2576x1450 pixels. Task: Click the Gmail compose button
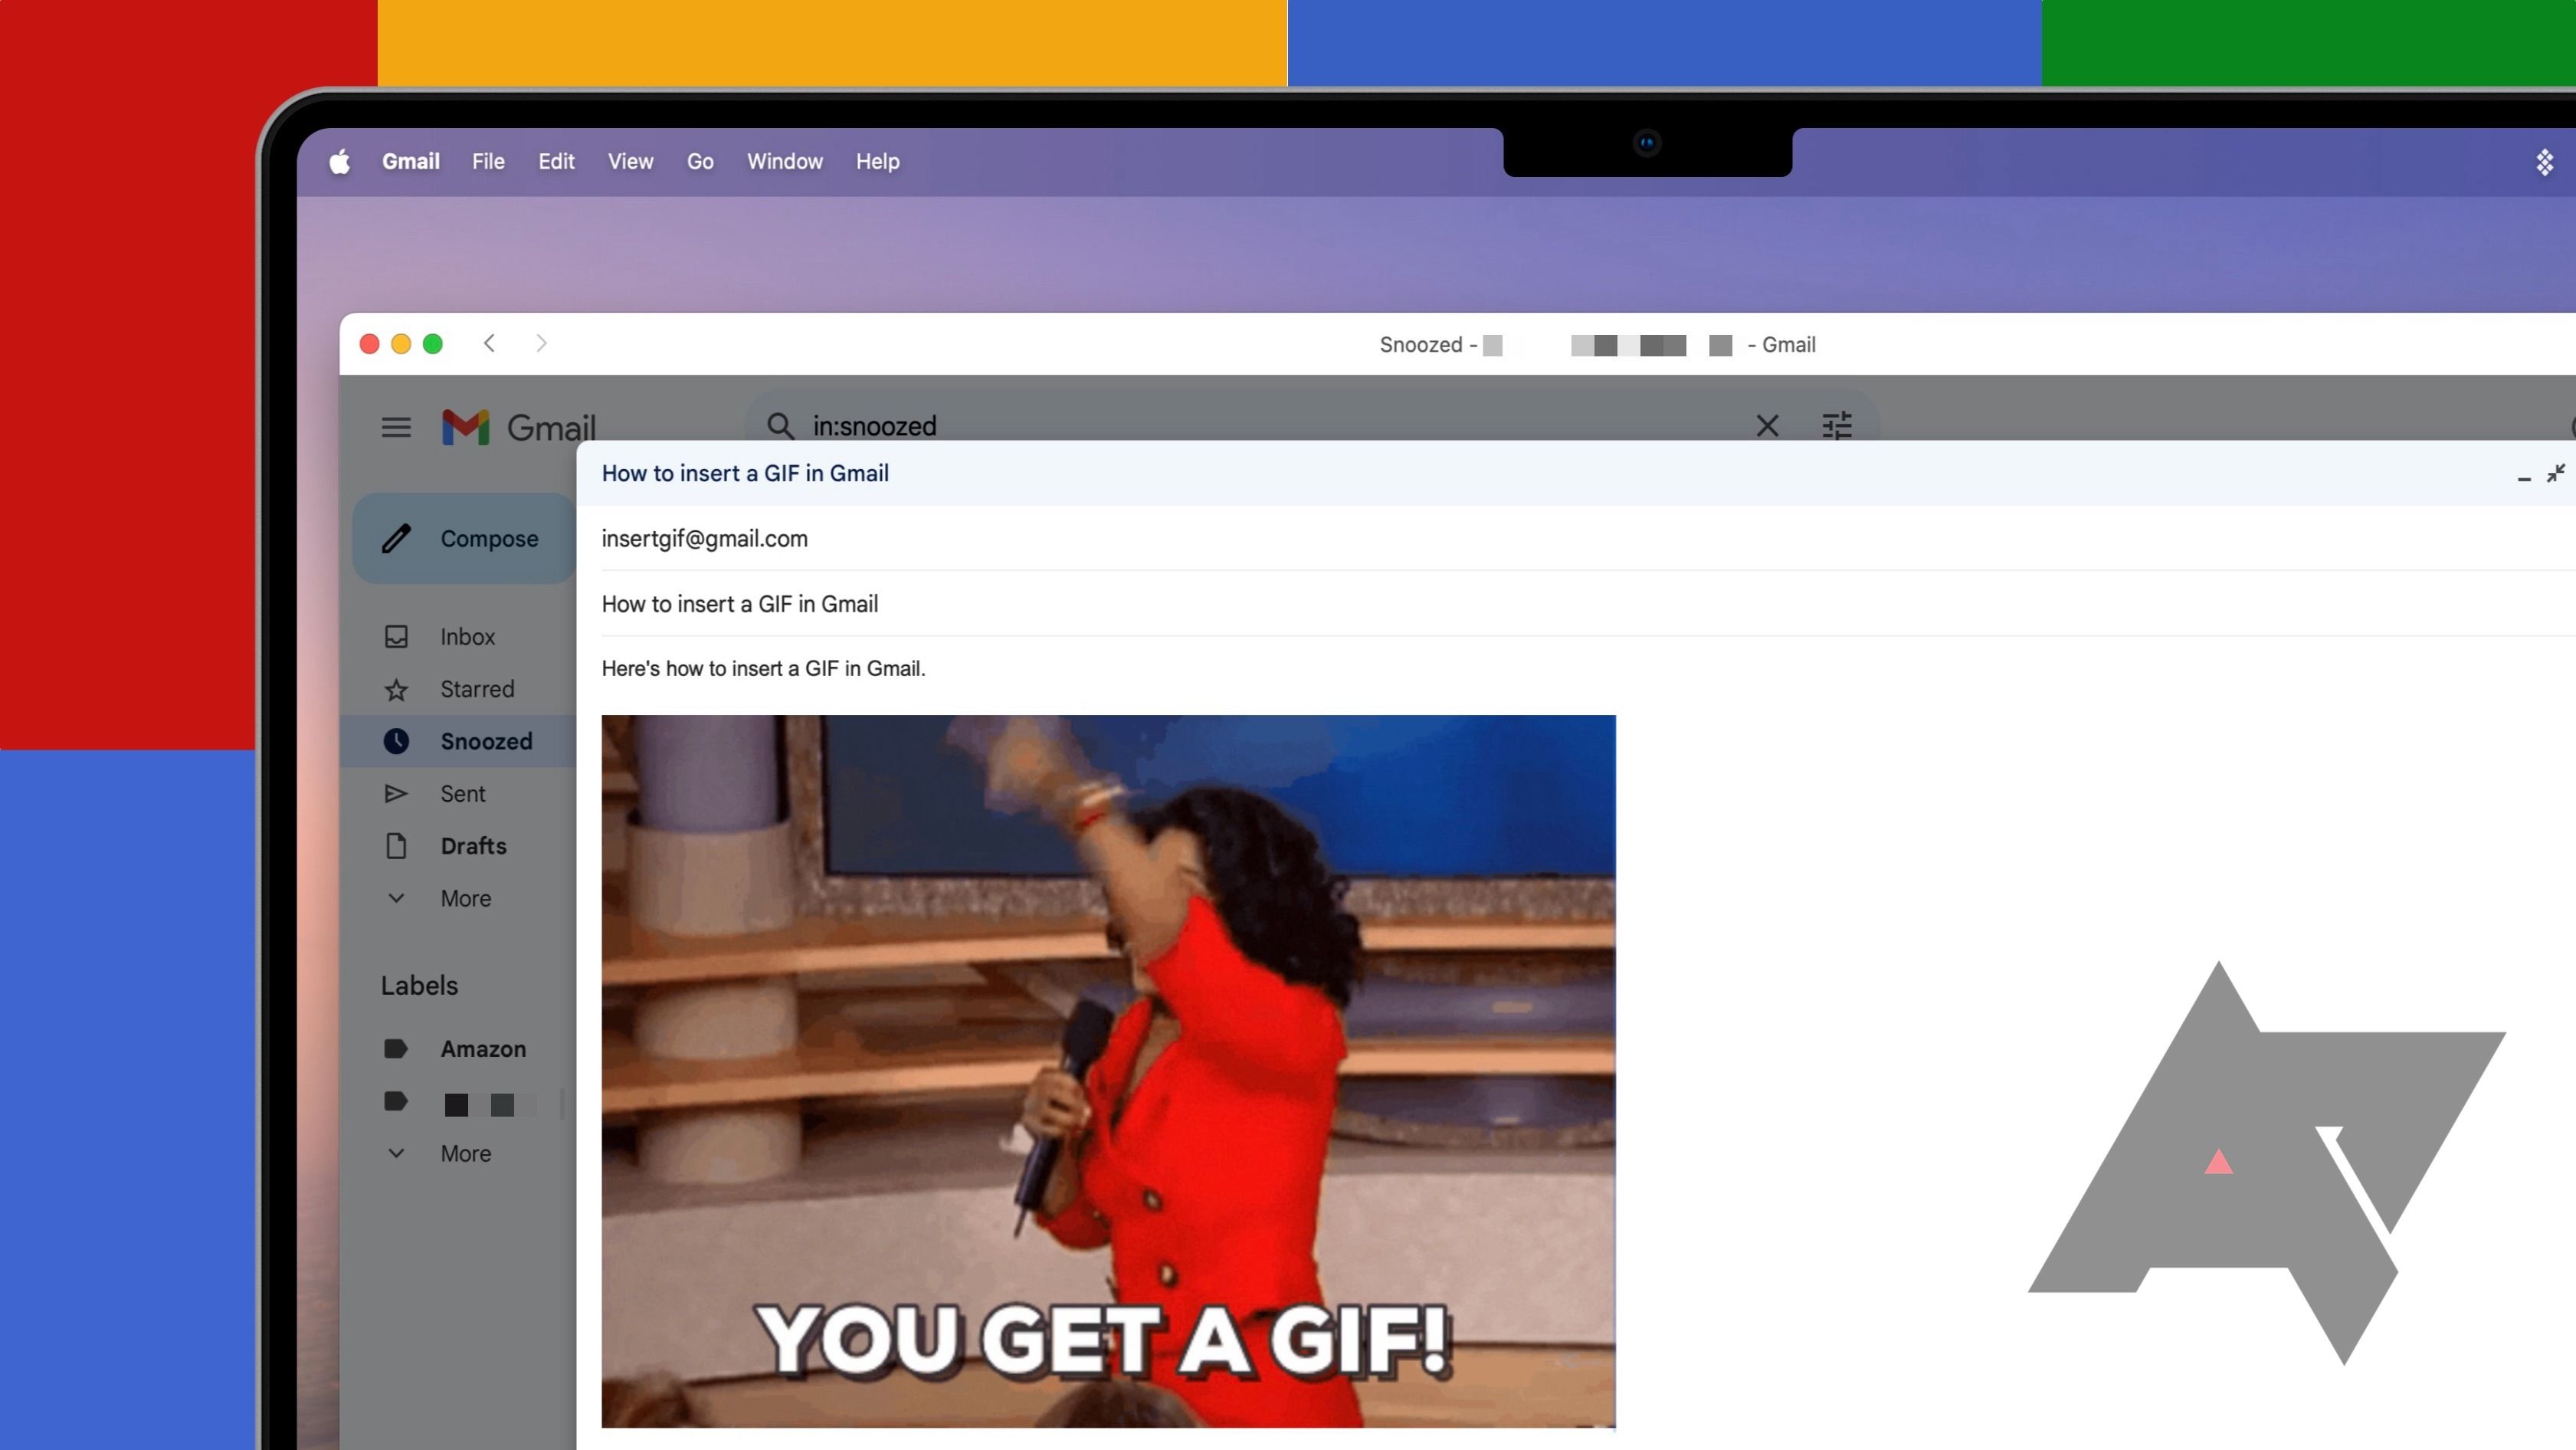click(465, 538)
